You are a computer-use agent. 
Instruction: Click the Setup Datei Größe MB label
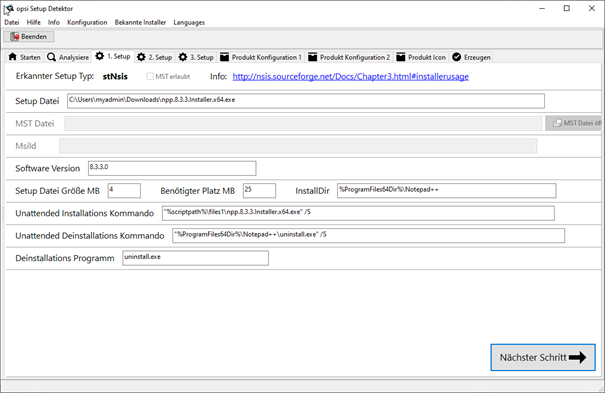57,191
